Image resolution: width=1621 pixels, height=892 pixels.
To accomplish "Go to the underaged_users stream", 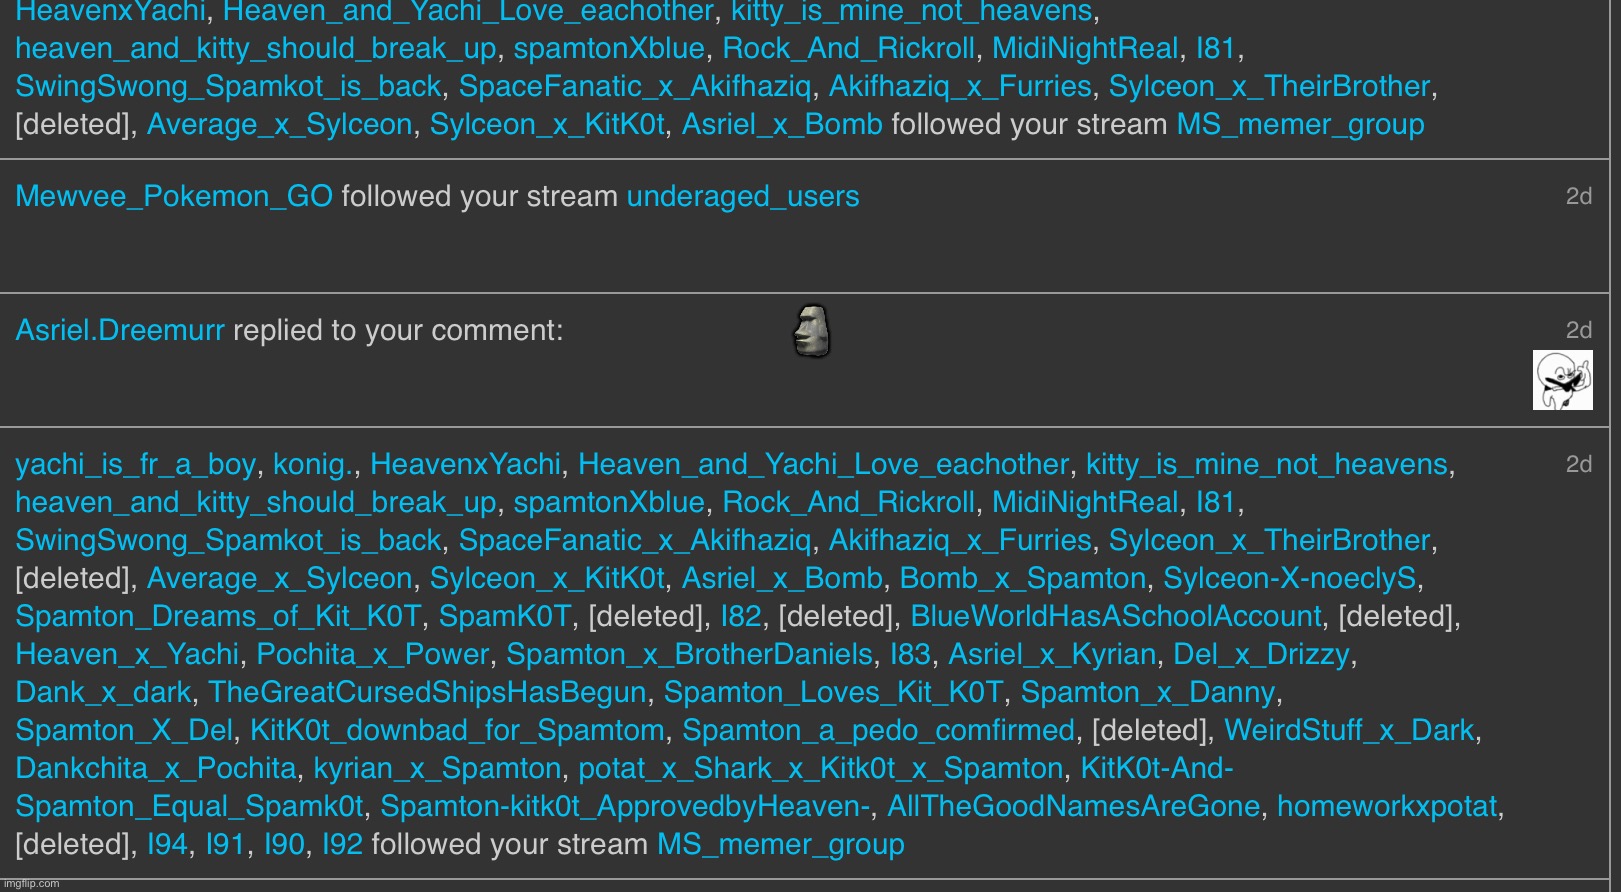I will point(742,196).
